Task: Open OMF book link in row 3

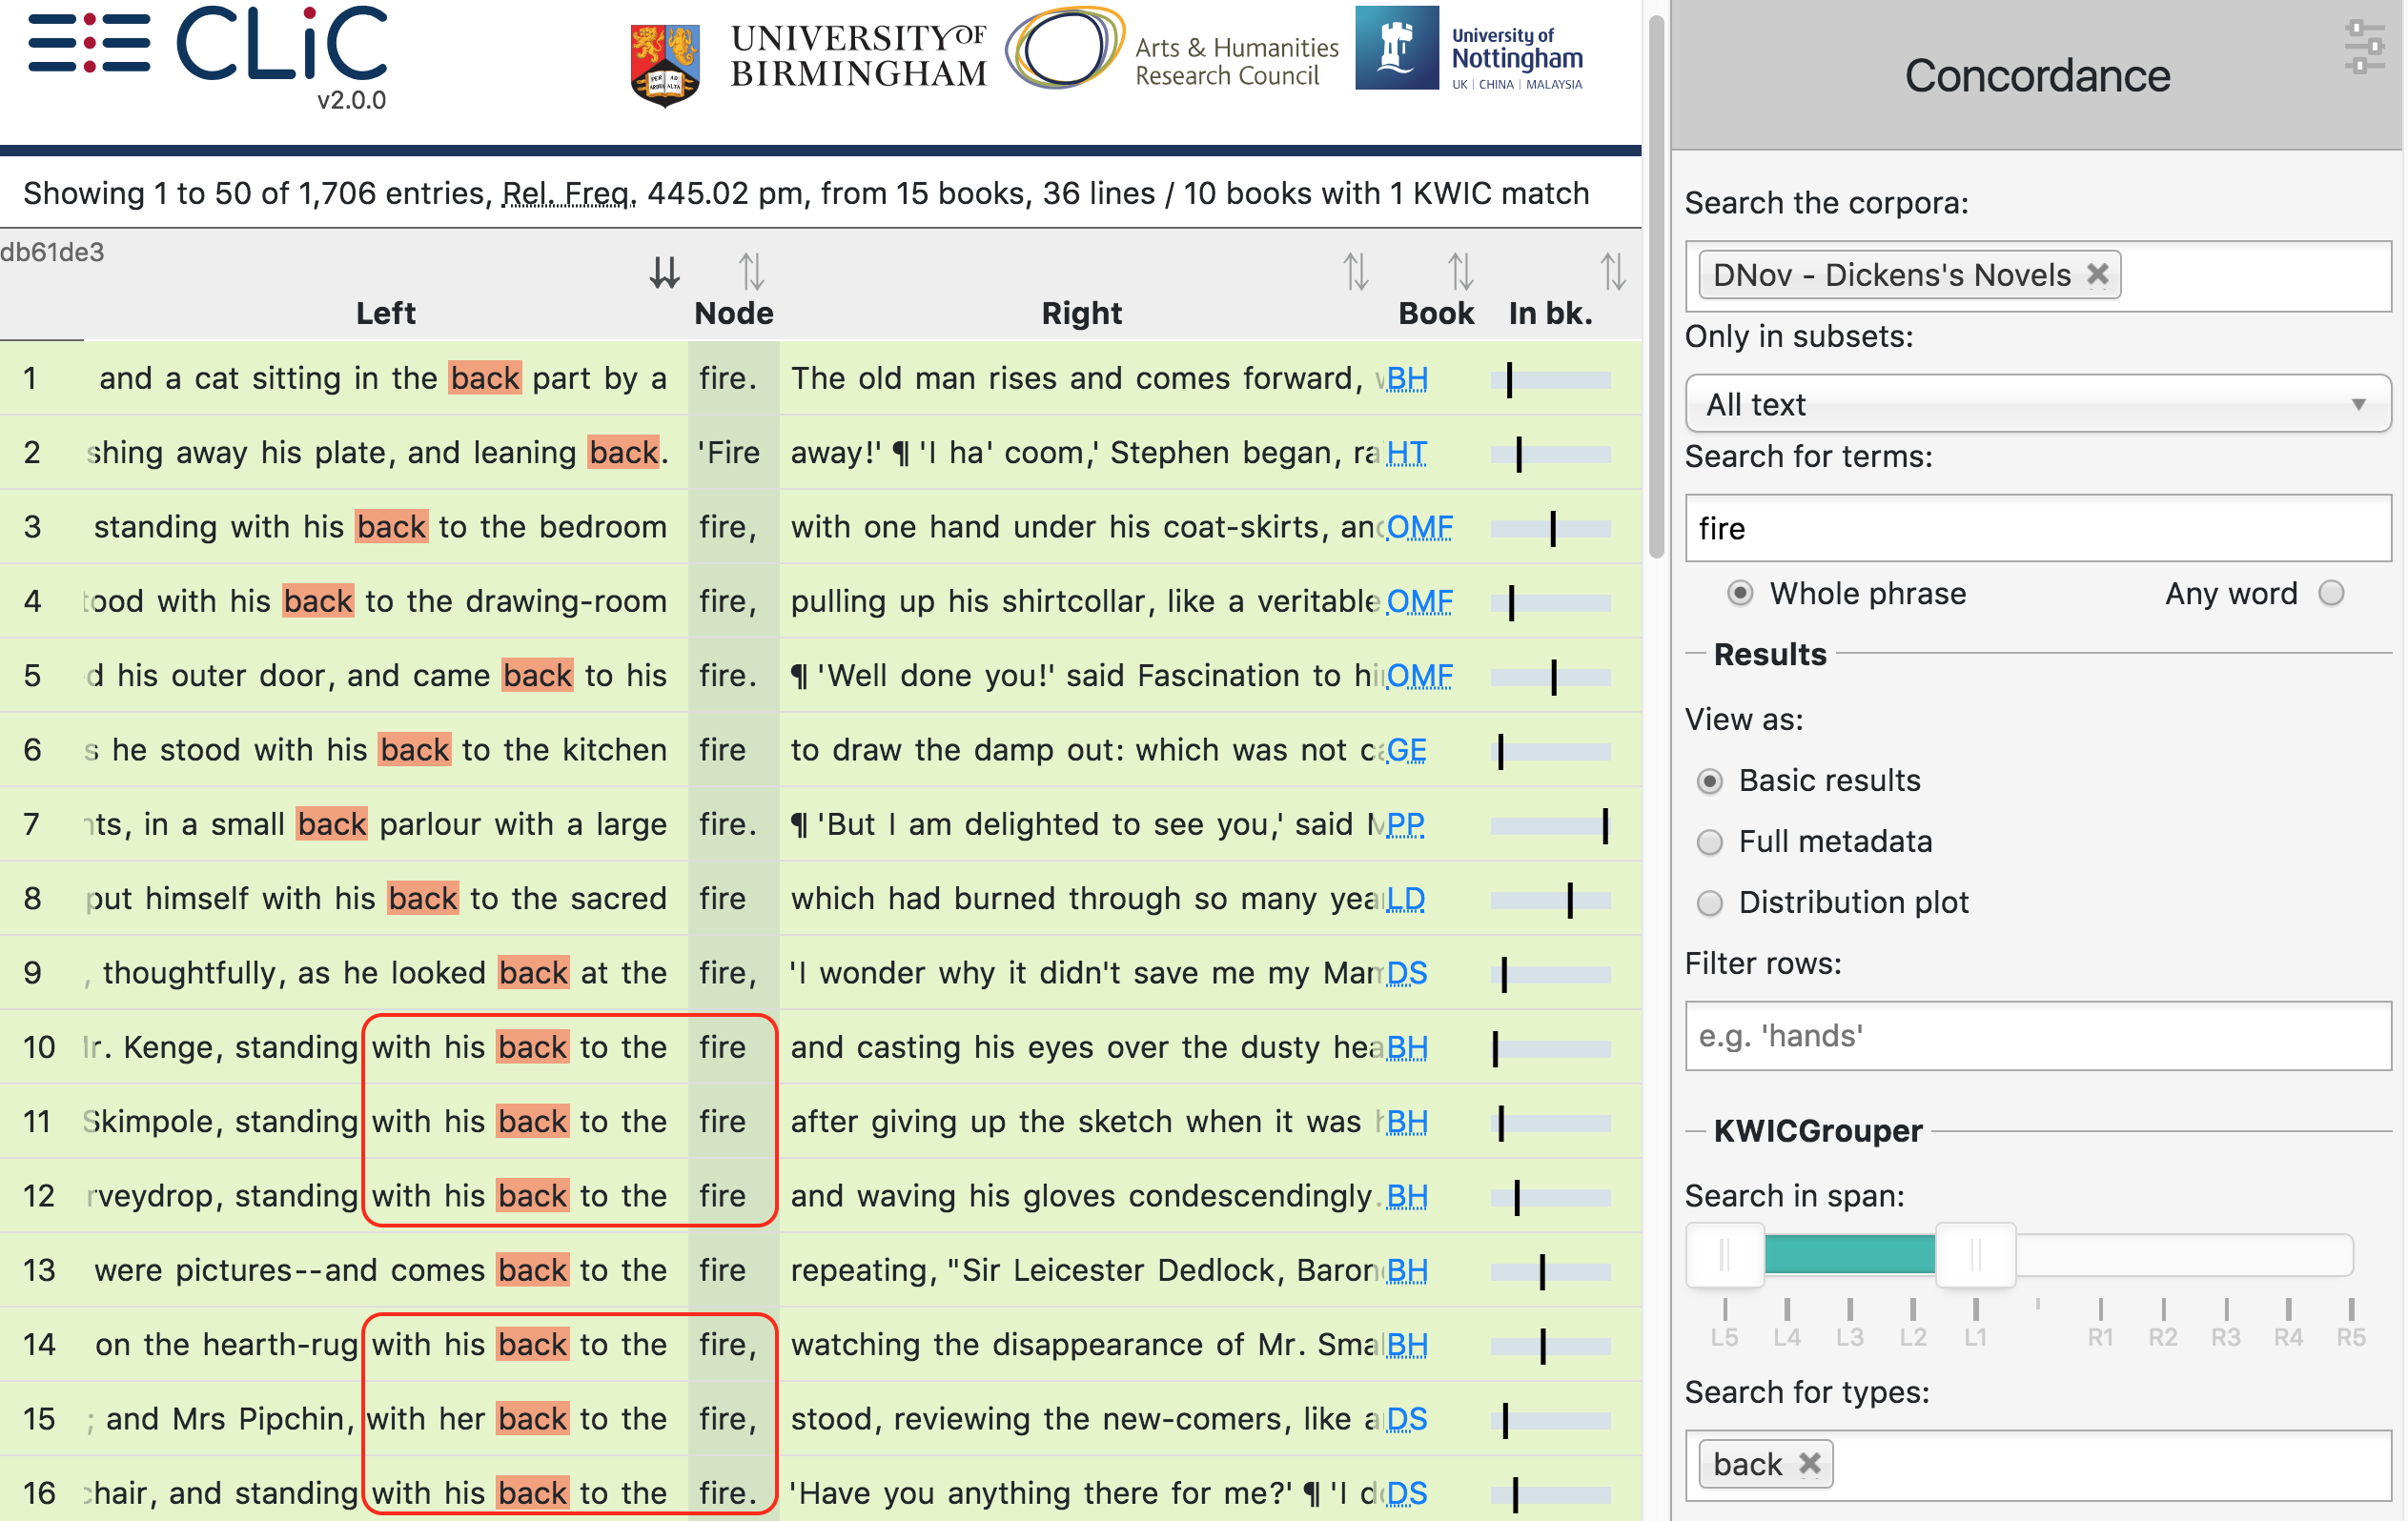Action: (1420, 527)
